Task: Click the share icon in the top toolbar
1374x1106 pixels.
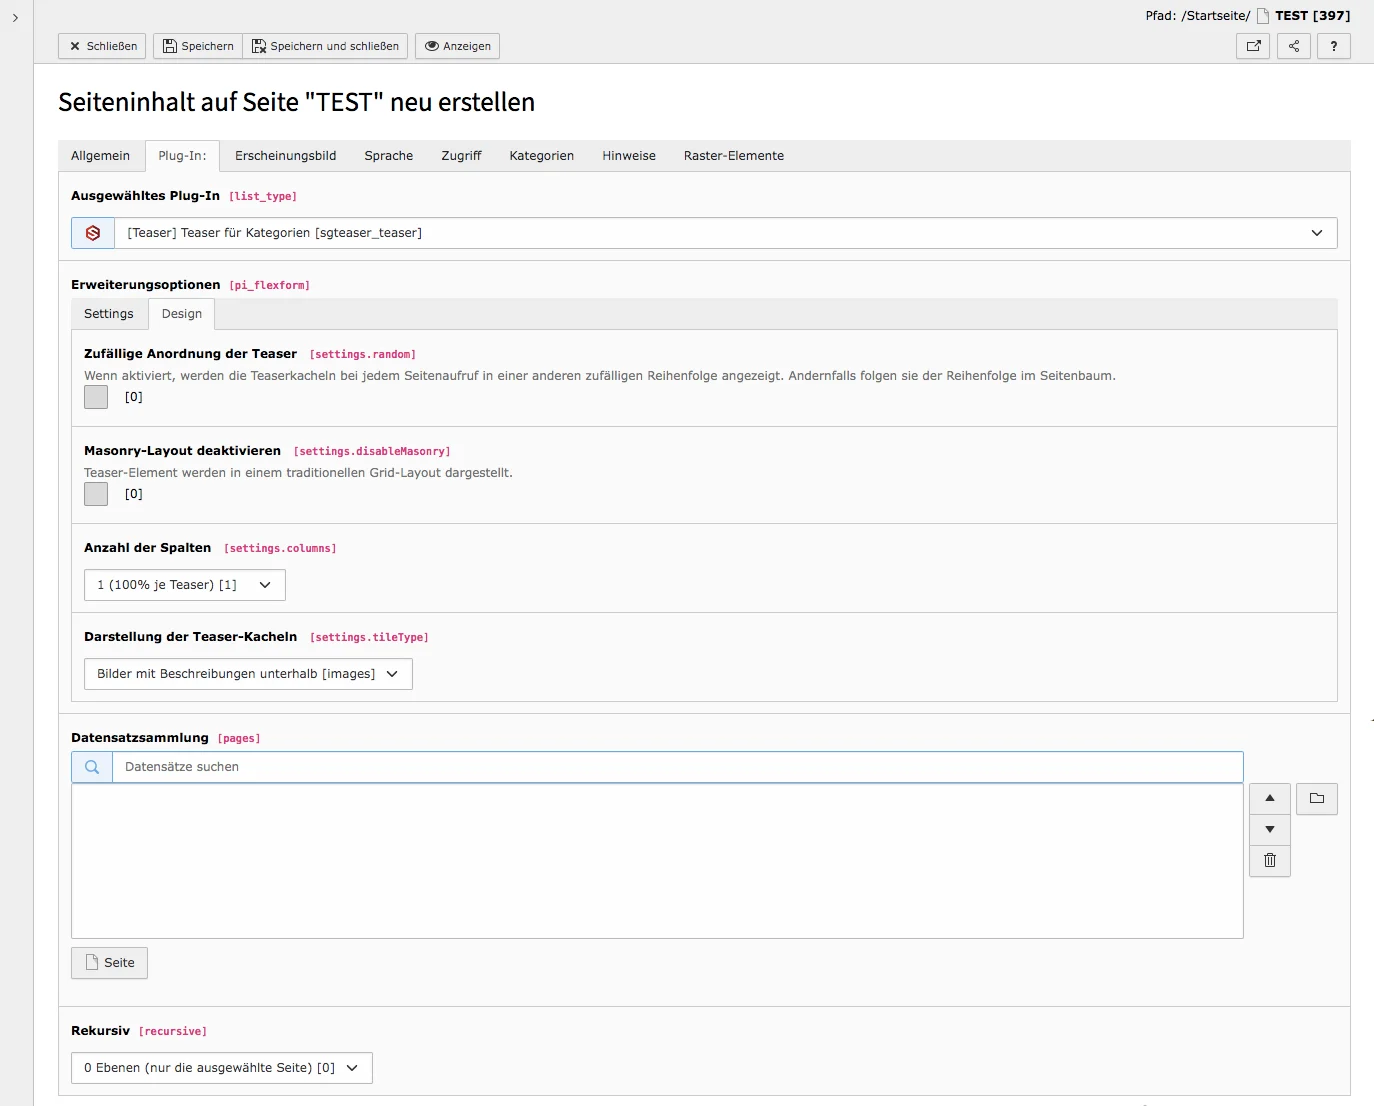Action: click(x=1293, y=46)
